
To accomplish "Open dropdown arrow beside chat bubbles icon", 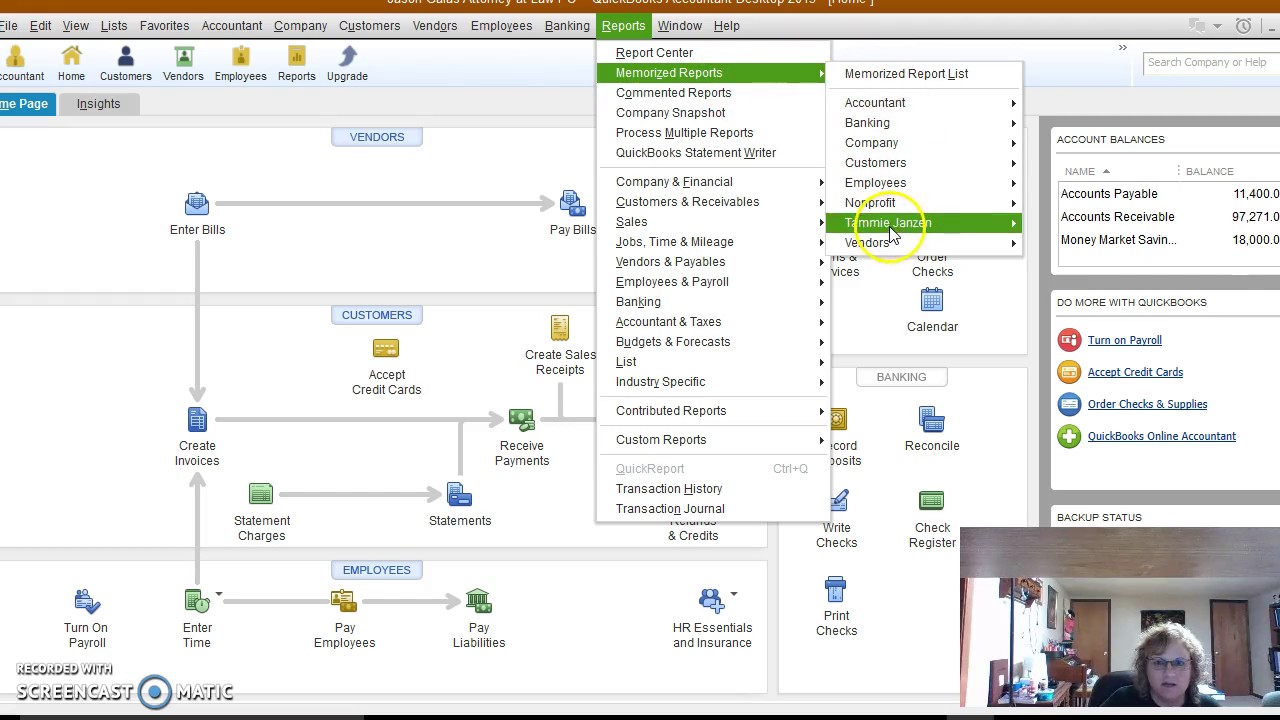I will pos(1217,26).
